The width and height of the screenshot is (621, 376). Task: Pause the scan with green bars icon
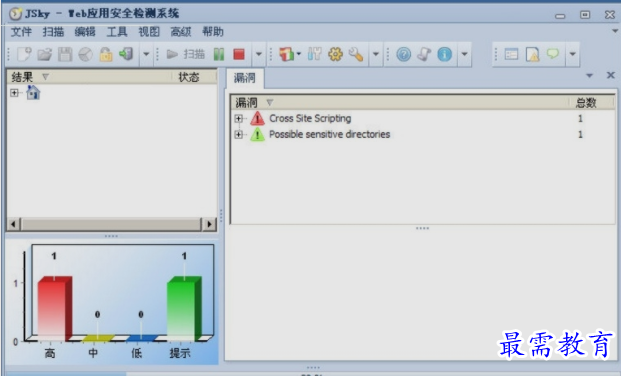219,54
